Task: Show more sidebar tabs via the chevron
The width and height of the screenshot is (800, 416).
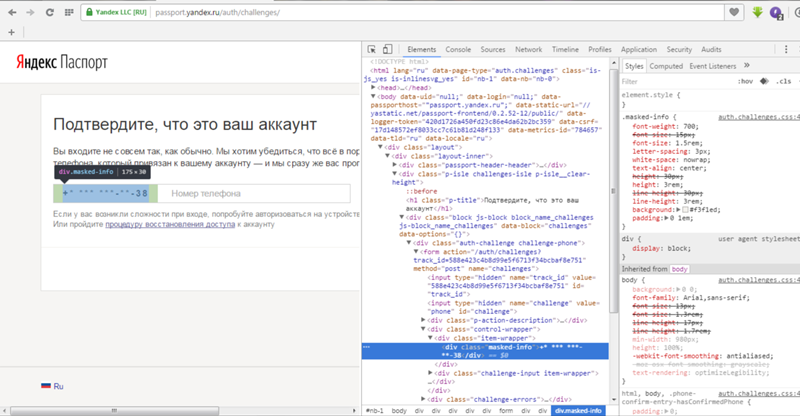Action: (x=747, y=65)
